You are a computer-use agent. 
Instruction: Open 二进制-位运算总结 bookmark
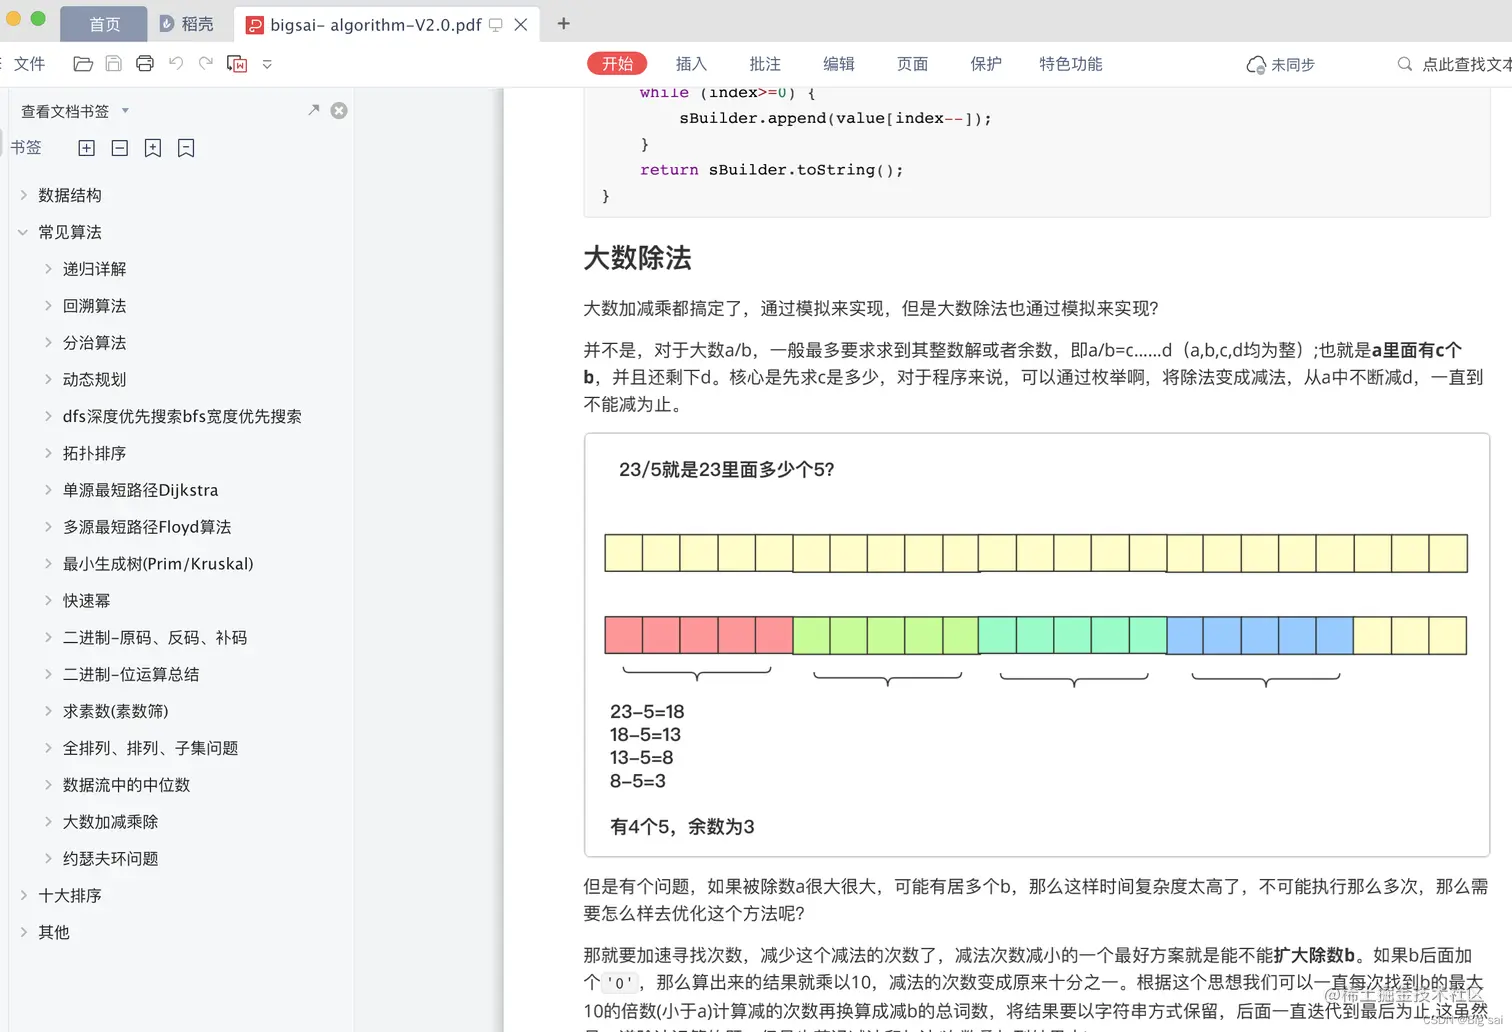tap(131, 675)
